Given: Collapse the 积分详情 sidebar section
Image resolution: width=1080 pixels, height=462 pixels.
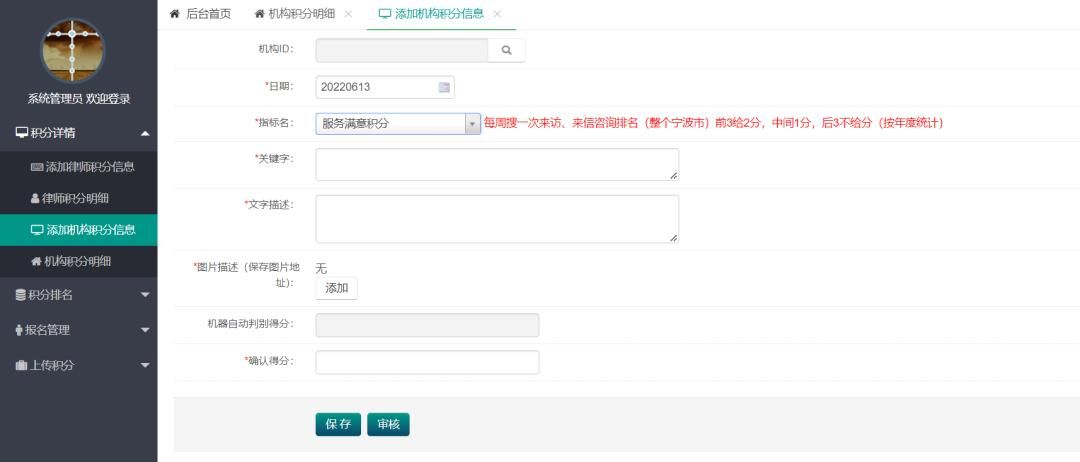Looking at the screenshot, I should [x=78, y=133].
